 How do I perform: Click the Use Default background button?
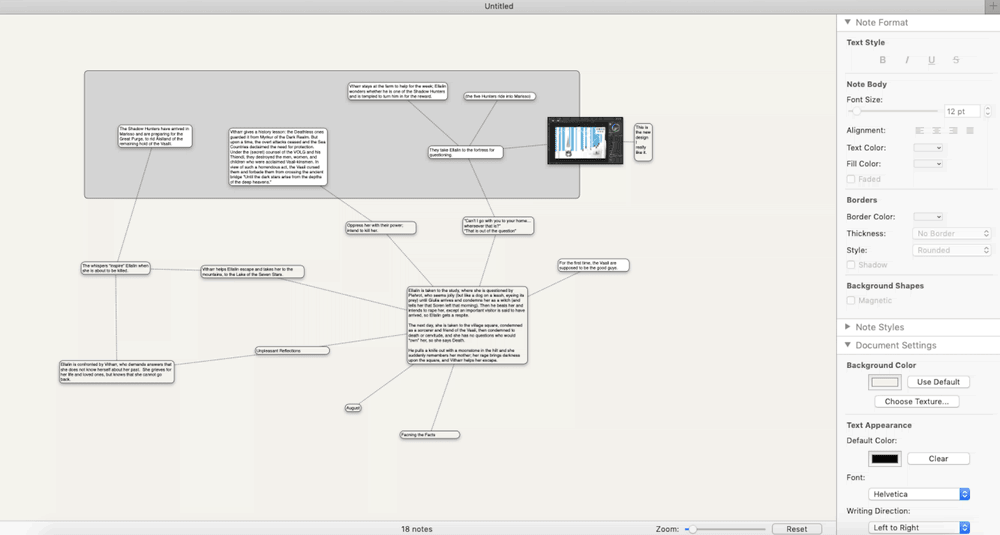point(938,382)
